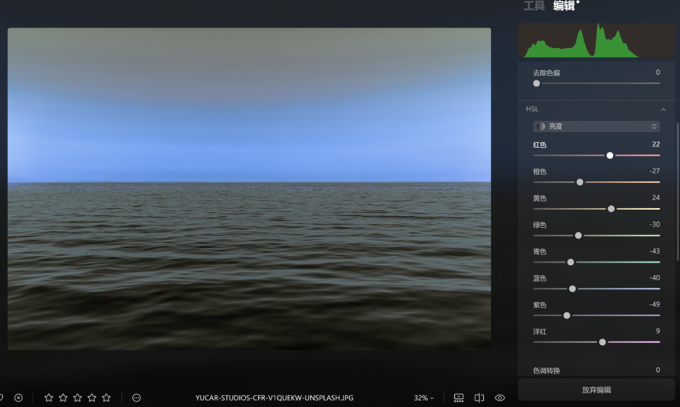The width and height of the screenshot is (680, 407).
Task: Click the 紫色 slider handle
Action: click(567, 316)
